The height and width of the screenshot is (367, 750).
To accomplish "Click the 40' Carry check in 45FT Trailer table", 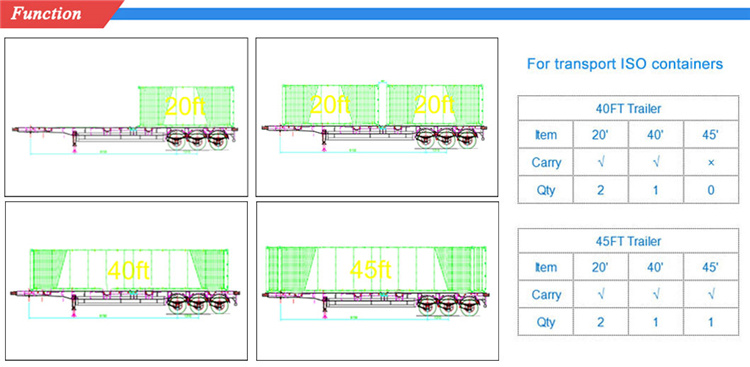I will 655,295.
